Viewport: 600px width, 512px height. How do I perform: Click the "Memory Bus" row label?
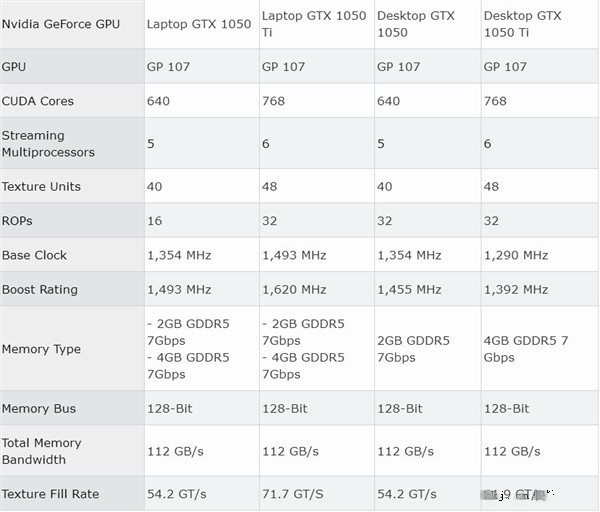[x=39, y=409]
